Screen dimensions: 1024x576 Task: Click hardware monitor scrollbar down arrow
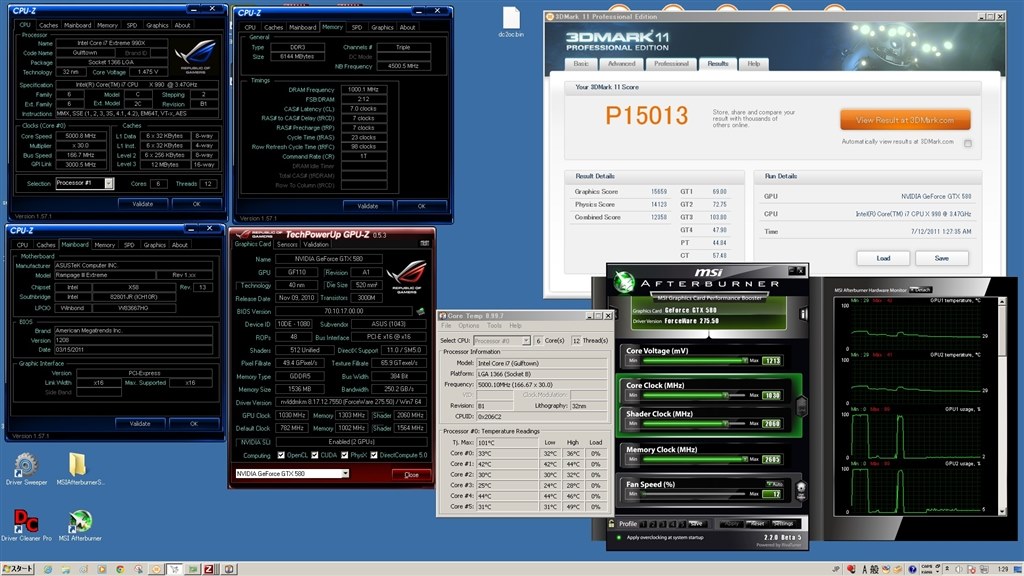[x=1002, y=511]
